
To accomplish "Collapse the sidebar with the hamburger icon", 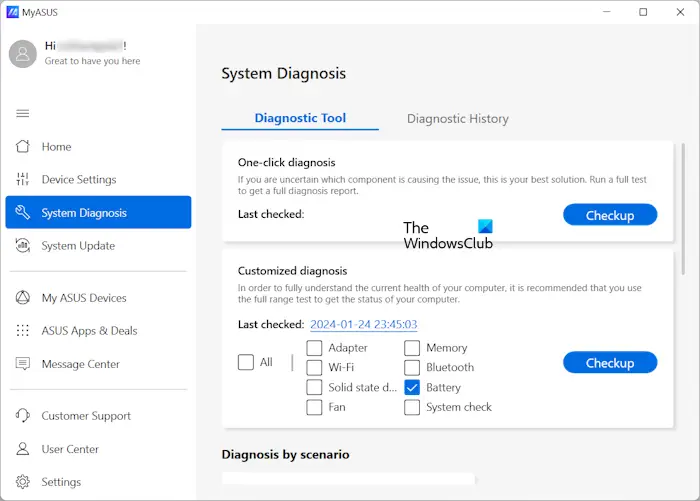I will [23, 113].
